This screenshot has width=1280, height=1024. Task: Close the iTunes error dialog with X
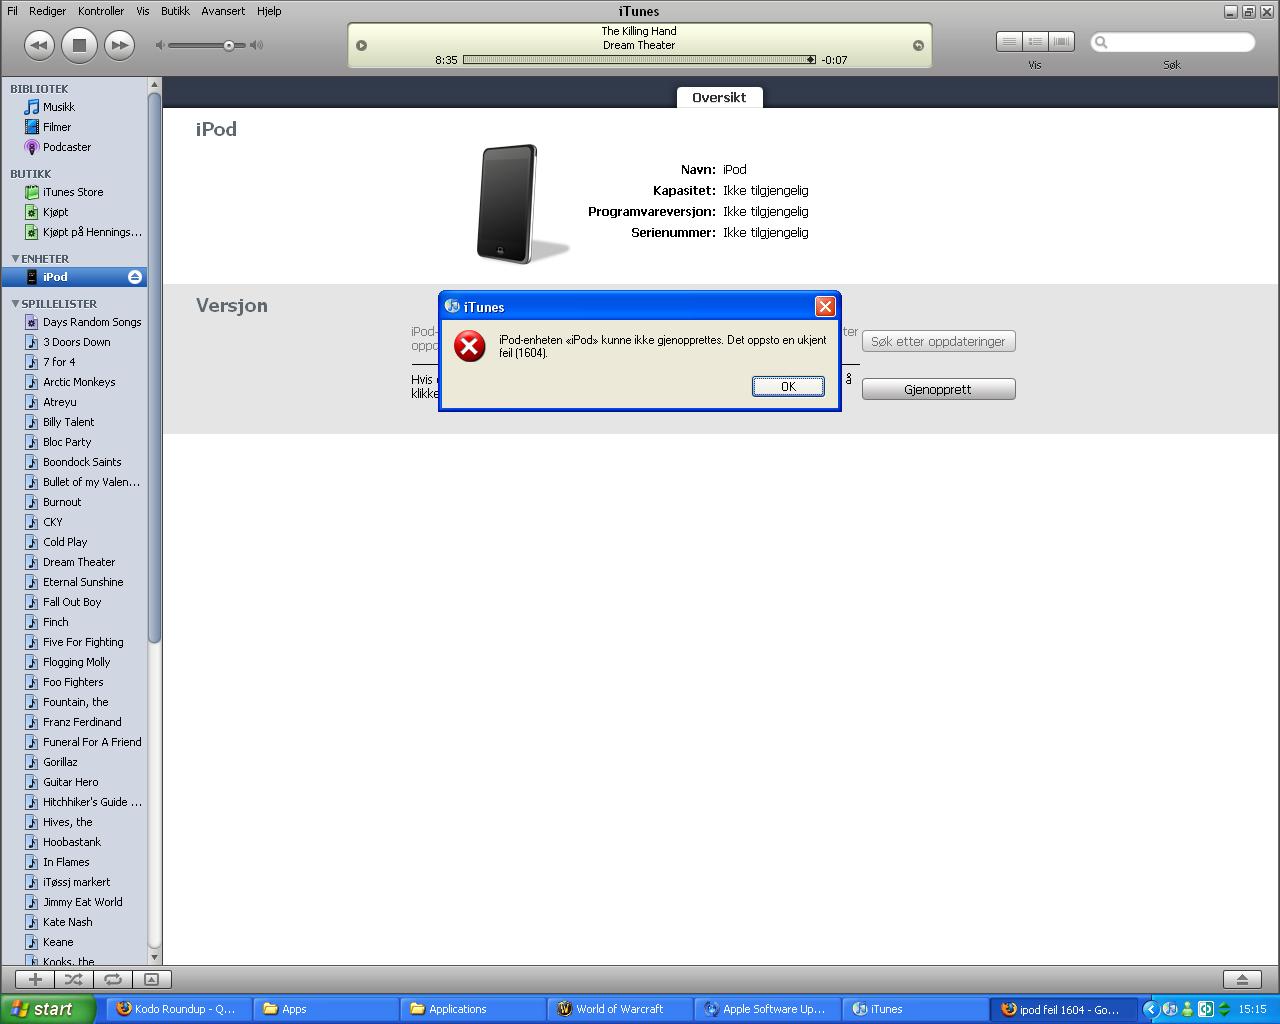click(825, 306)
